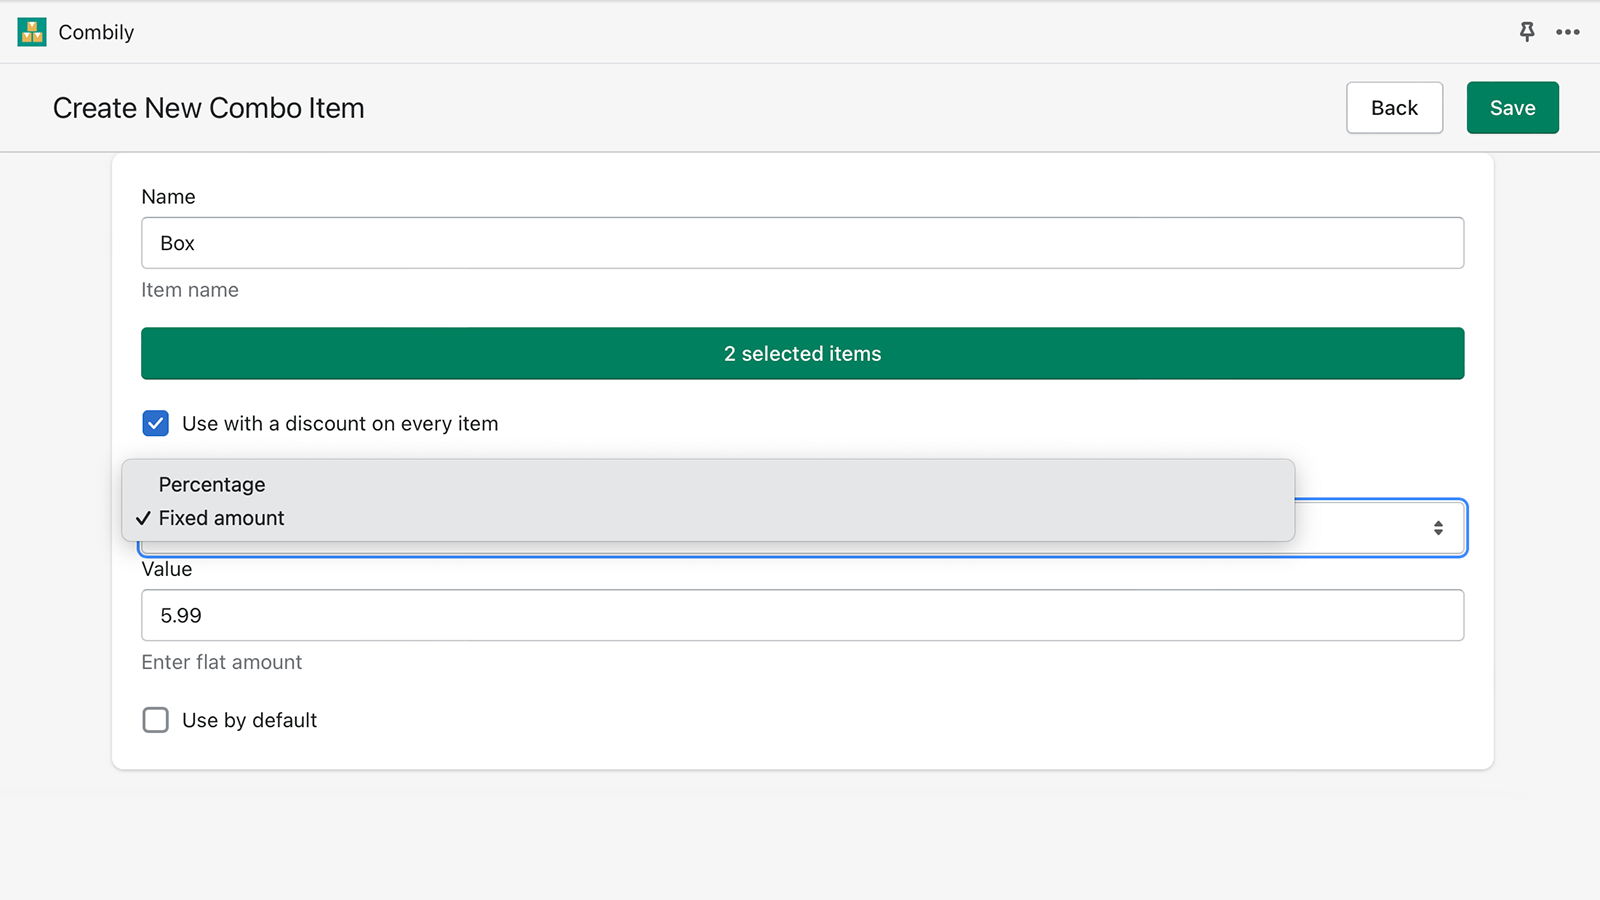Click the 'Enter flat amount' helper text
Image resolution: width=1600 pixels, height=900 pixels.
click(x=221, y=662)
